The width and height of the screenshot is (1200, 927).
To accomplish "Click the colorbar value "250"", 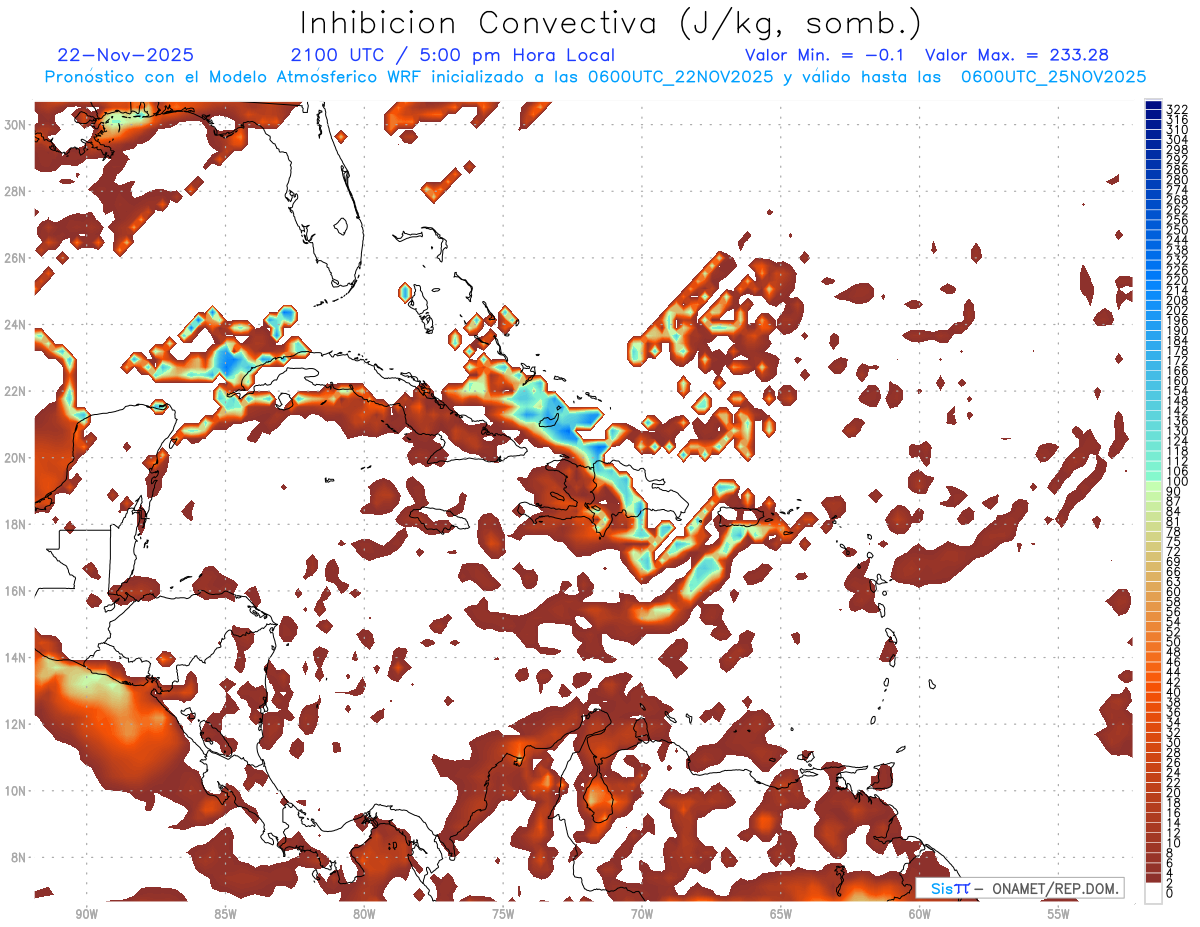I will 1177,230.
